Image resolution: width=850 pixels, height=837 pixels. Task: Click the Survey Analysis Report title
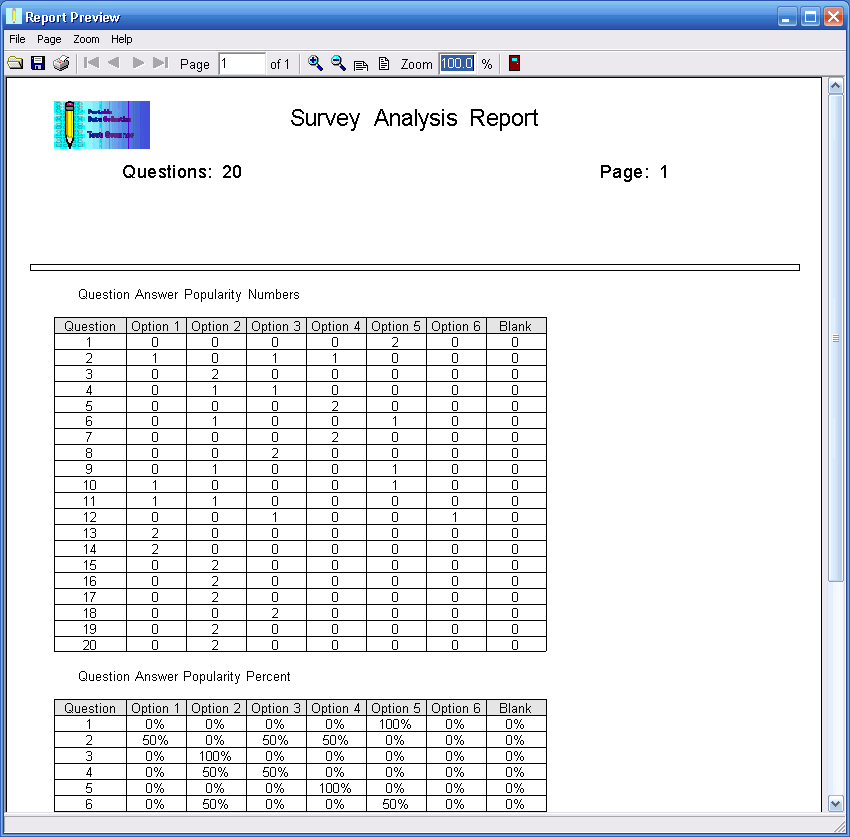click(x=414, y=118)
